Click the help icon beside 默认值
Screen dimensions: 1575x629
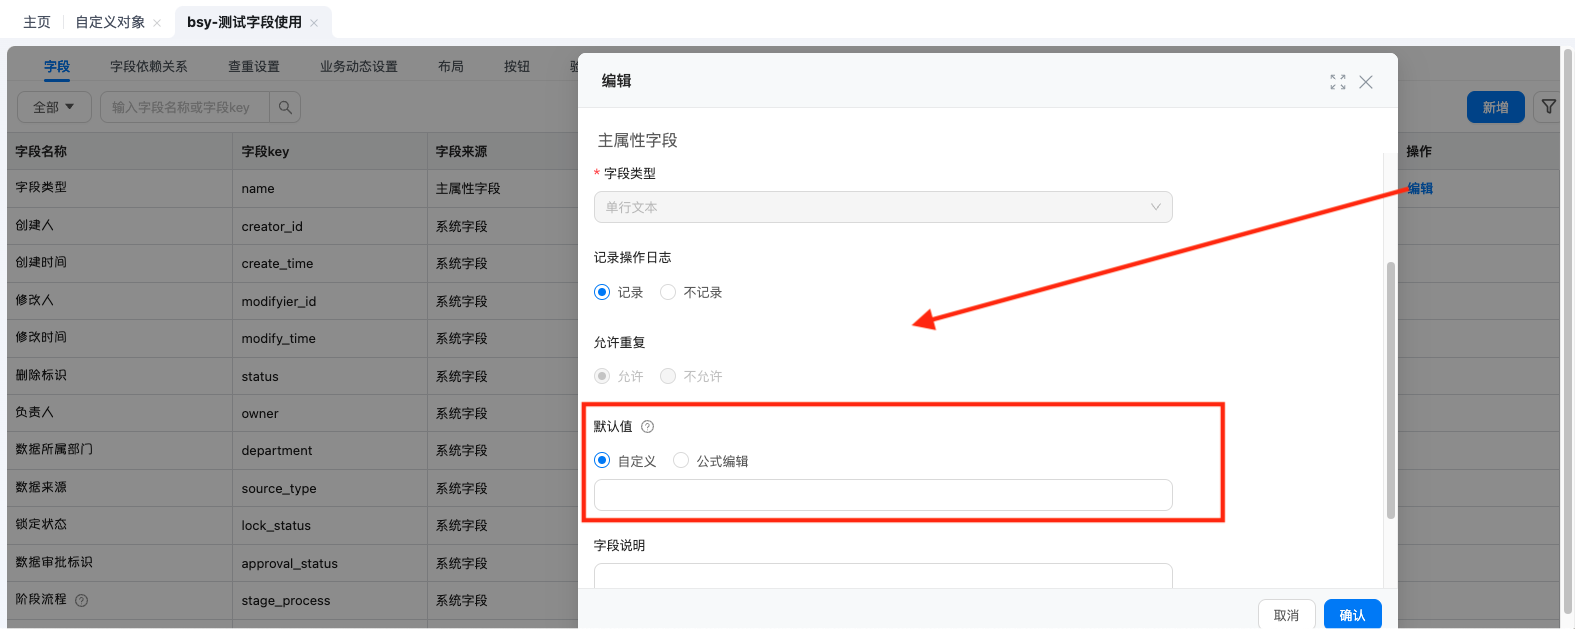(x=648, y=427)
